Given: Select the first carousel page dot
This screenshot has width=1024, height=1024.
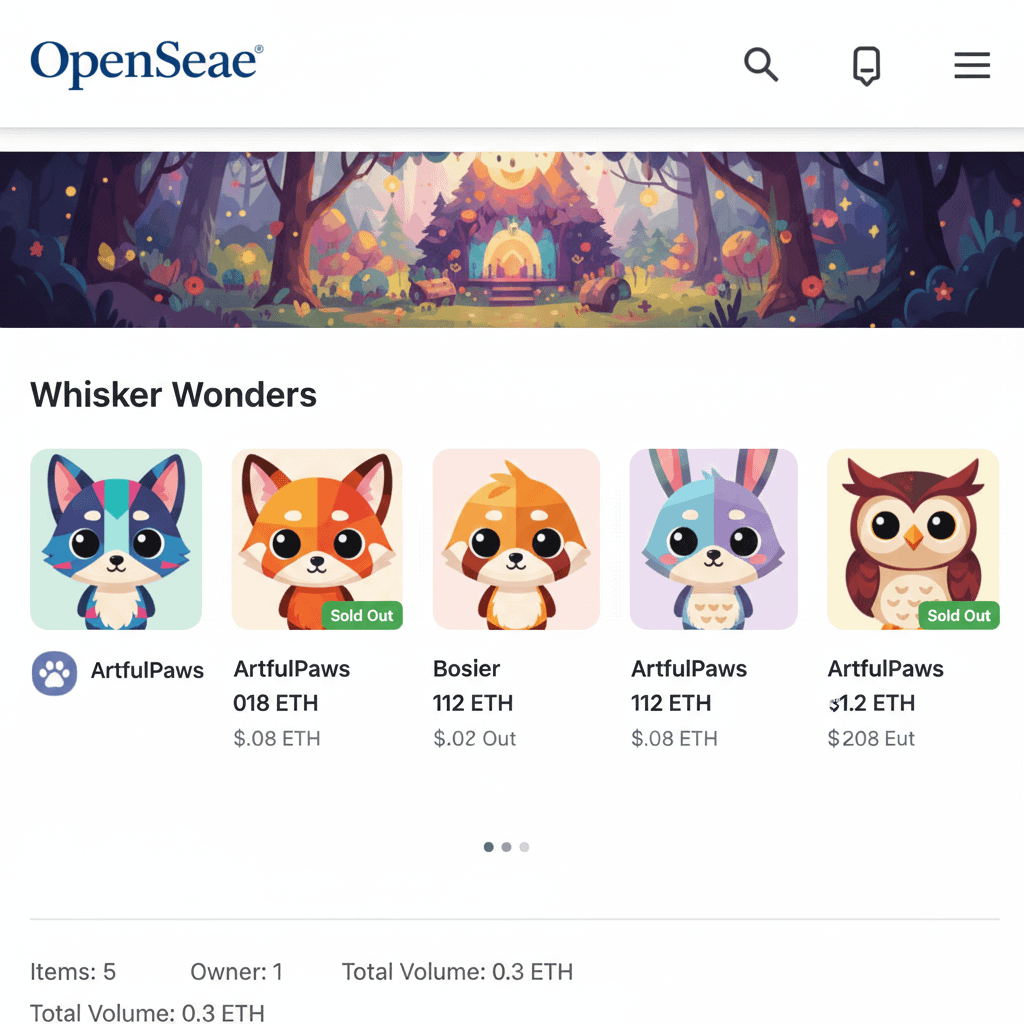Looking at the screenshot, I should pyautogui.click(x=488, y=847).
